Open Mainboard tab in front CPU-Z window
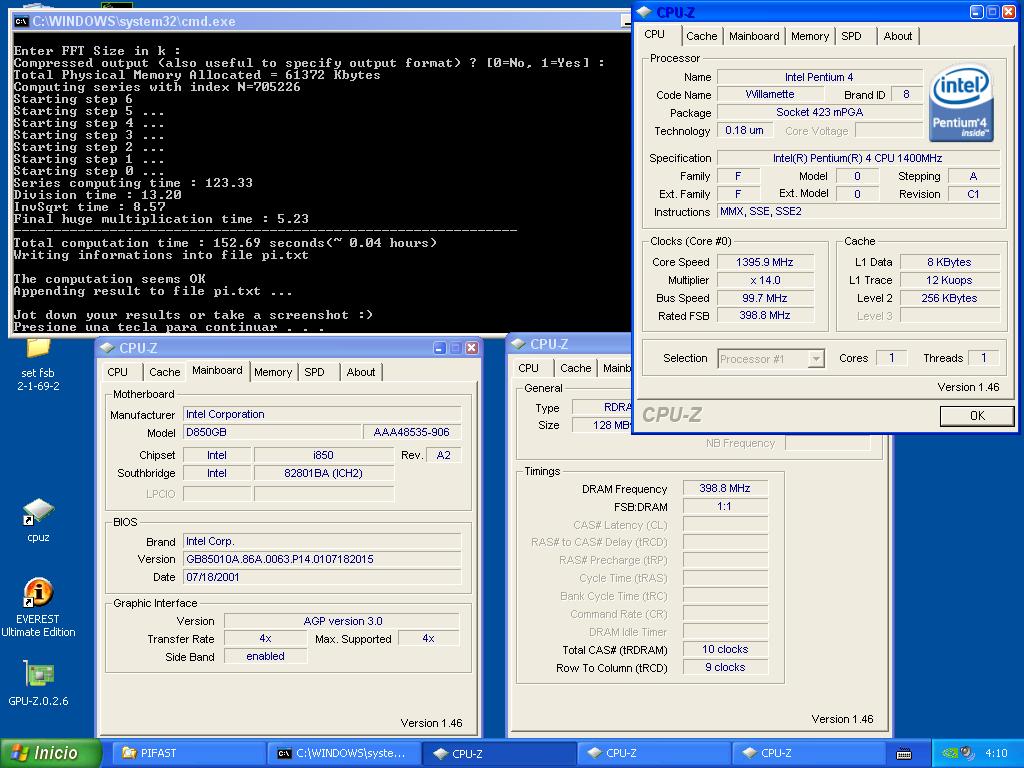Screen dimensions: 1024x768 point(754,36)
